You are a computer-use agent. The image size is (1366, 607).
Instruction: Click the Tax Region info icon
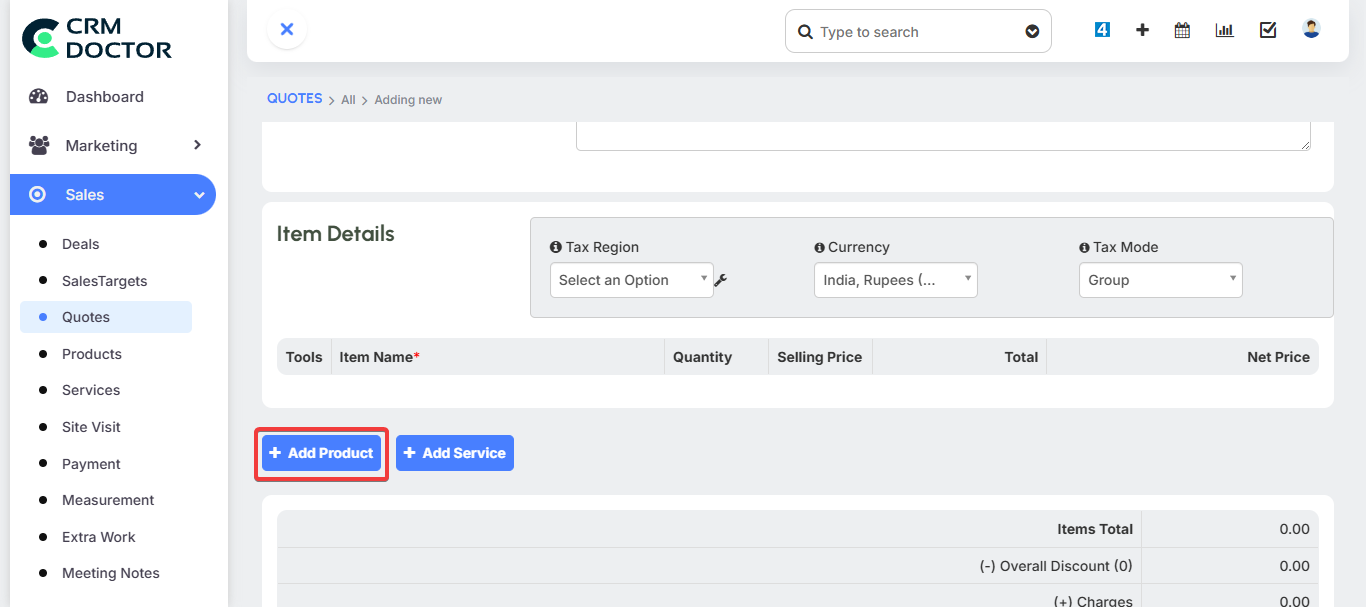(556, 246)
